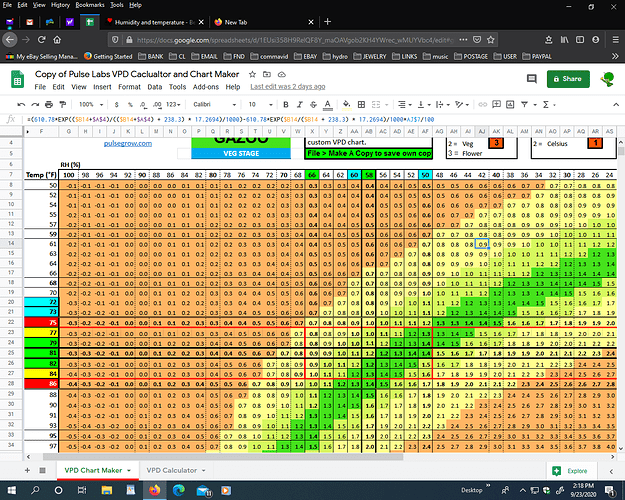The width and height of the screenshot is (625, 500).
Task: Open the Sheets File menu
Action: coord(40,87)
